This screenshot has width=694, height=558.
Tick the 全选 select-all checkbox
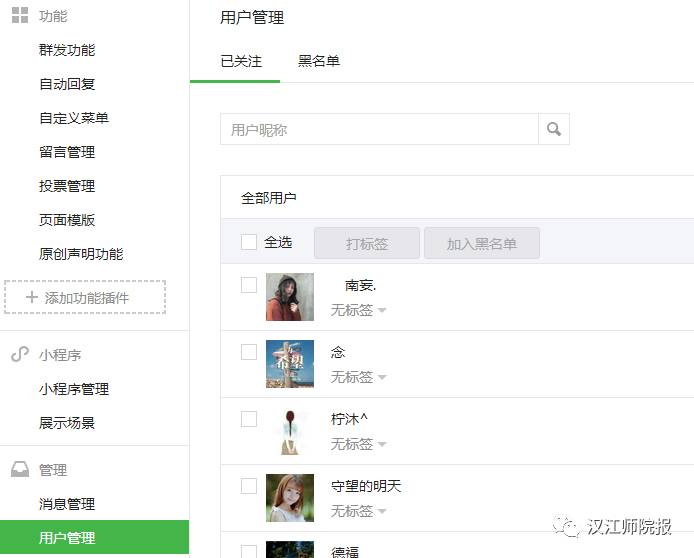249,242
